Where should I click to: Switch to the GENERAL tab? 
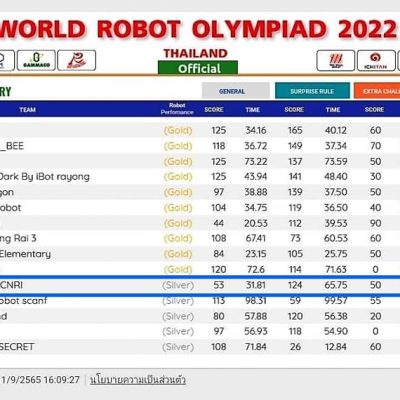click(x=236, y=91)
